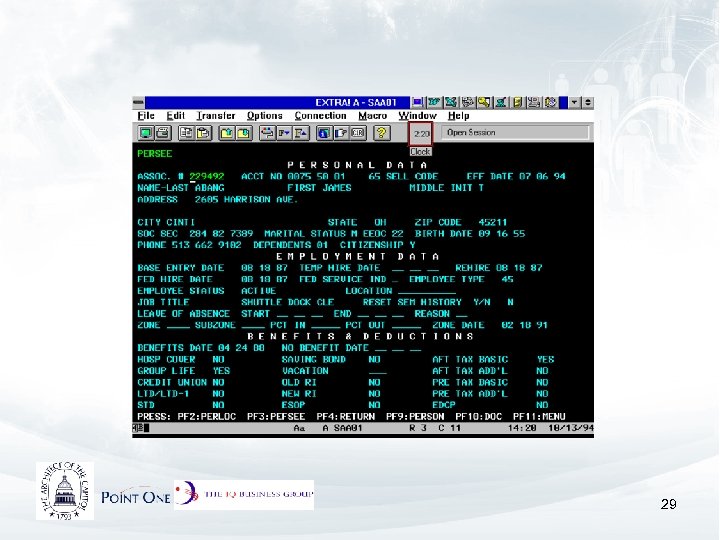The height and width of the screenshot is (540, 720).
Task: Click the status bar session A SAA01
Action: [343, 428]
